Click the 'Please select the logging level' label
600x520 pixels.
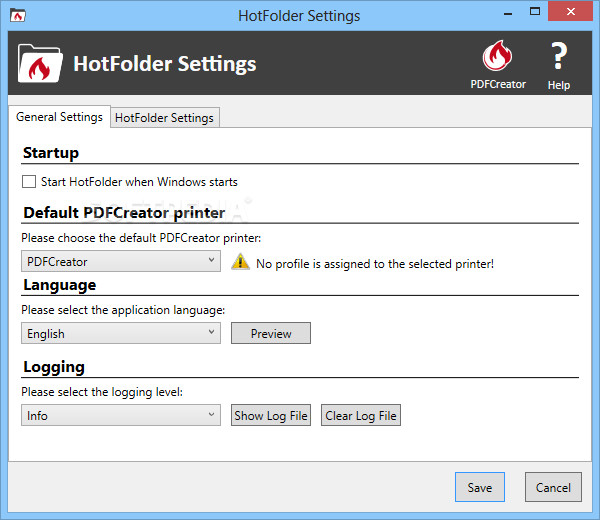pyautogui.click(x=102, y=392)
